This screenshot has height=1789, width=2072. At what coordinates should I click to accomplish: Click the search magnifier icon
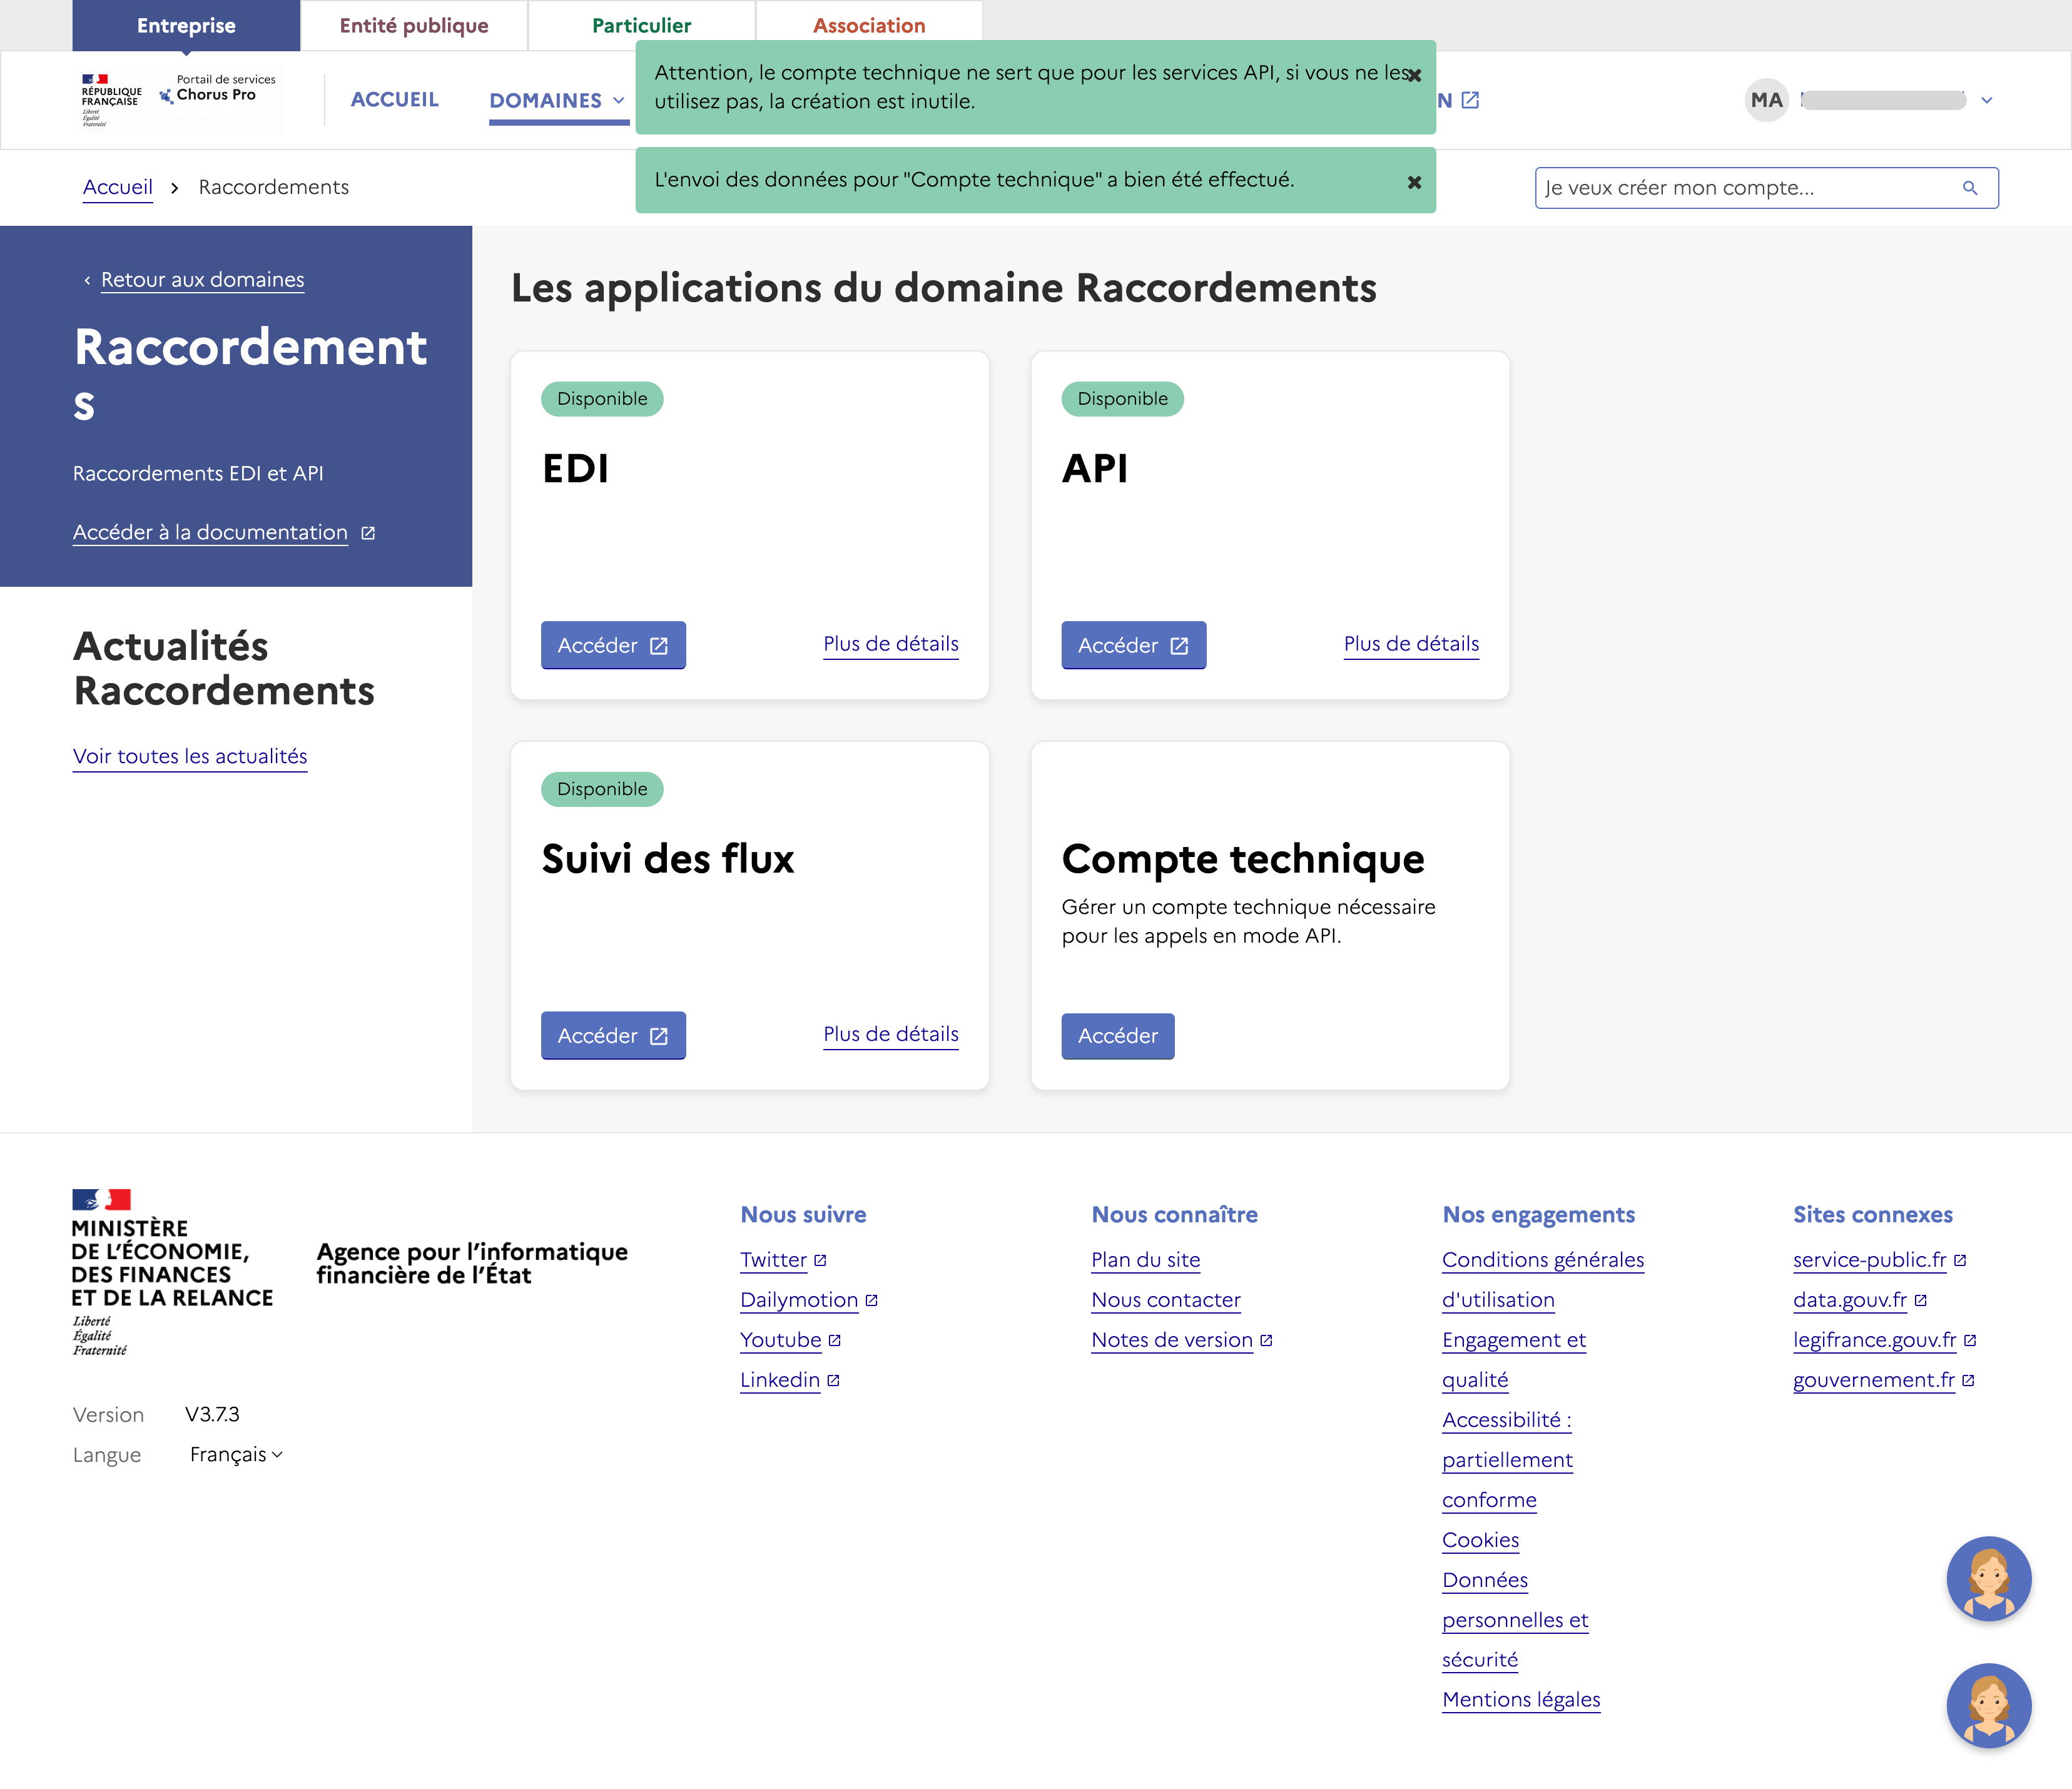coord(1969,188)
